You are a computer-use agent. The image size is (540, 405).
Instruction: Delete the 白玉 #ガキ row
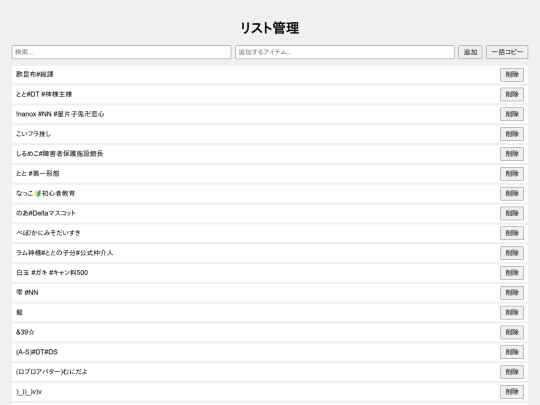pyautogui.click(x=512, y=273)
